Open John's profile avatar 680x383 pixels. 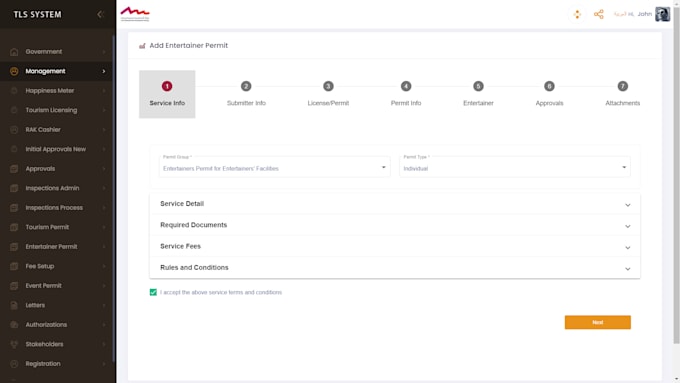[662, 14]
